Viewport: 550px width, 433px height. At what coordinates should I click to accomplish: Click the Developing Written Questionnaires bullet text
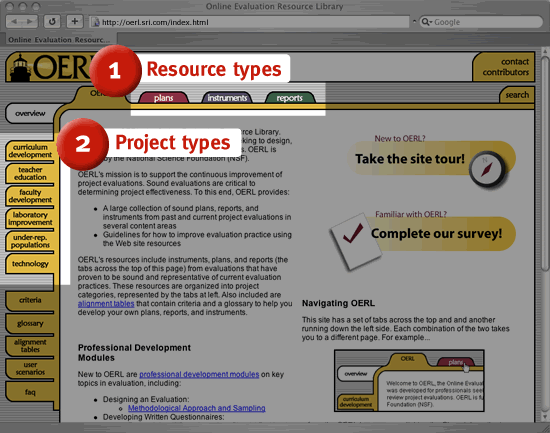point(163,417)
